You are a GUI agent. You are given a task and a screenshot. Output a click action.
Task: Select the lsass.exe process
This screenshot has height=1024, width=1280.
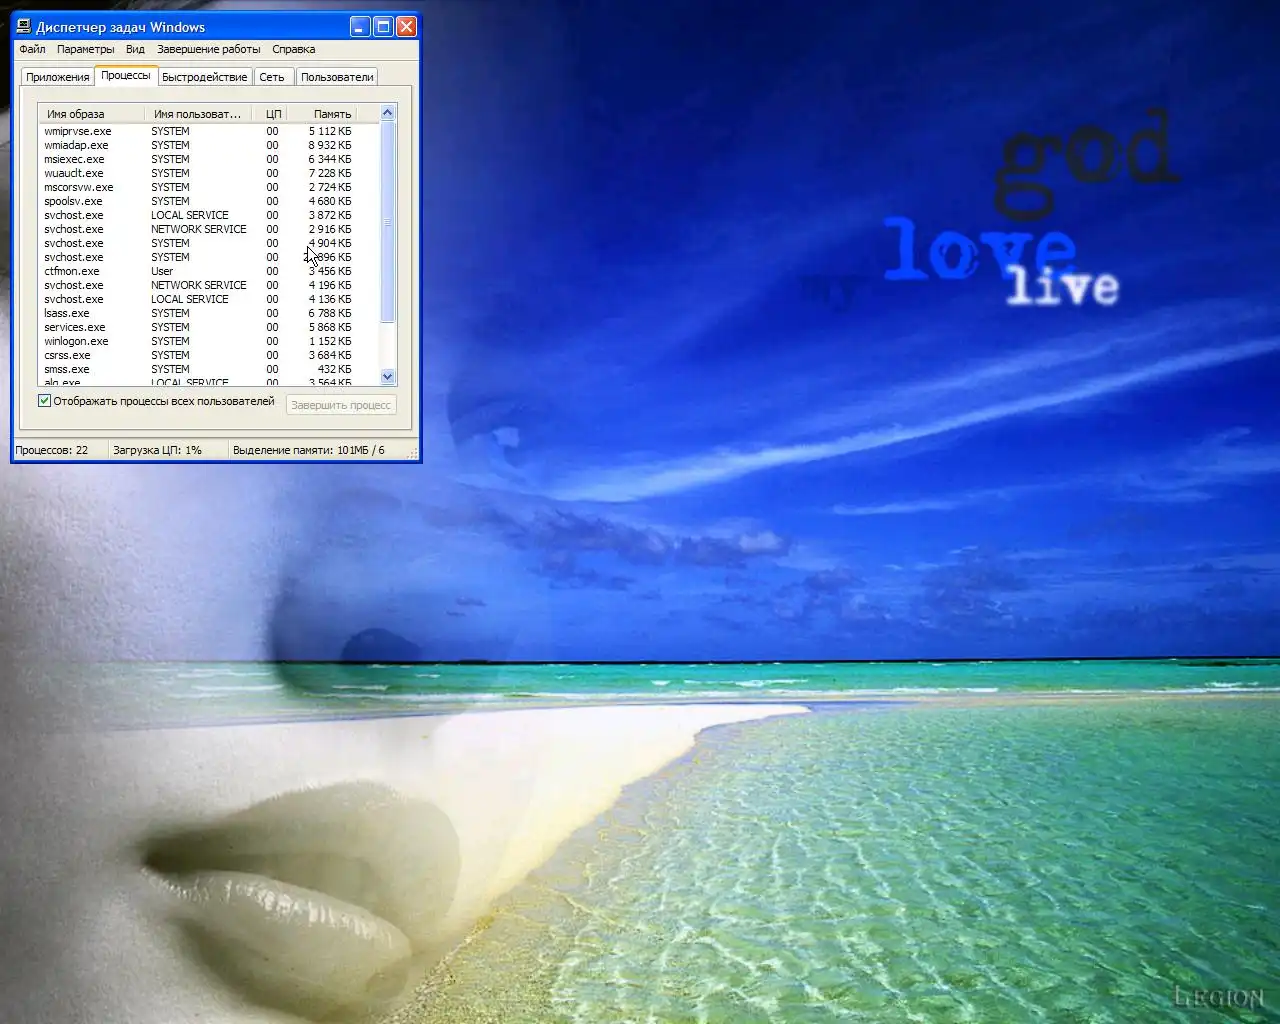click(67, 313)
